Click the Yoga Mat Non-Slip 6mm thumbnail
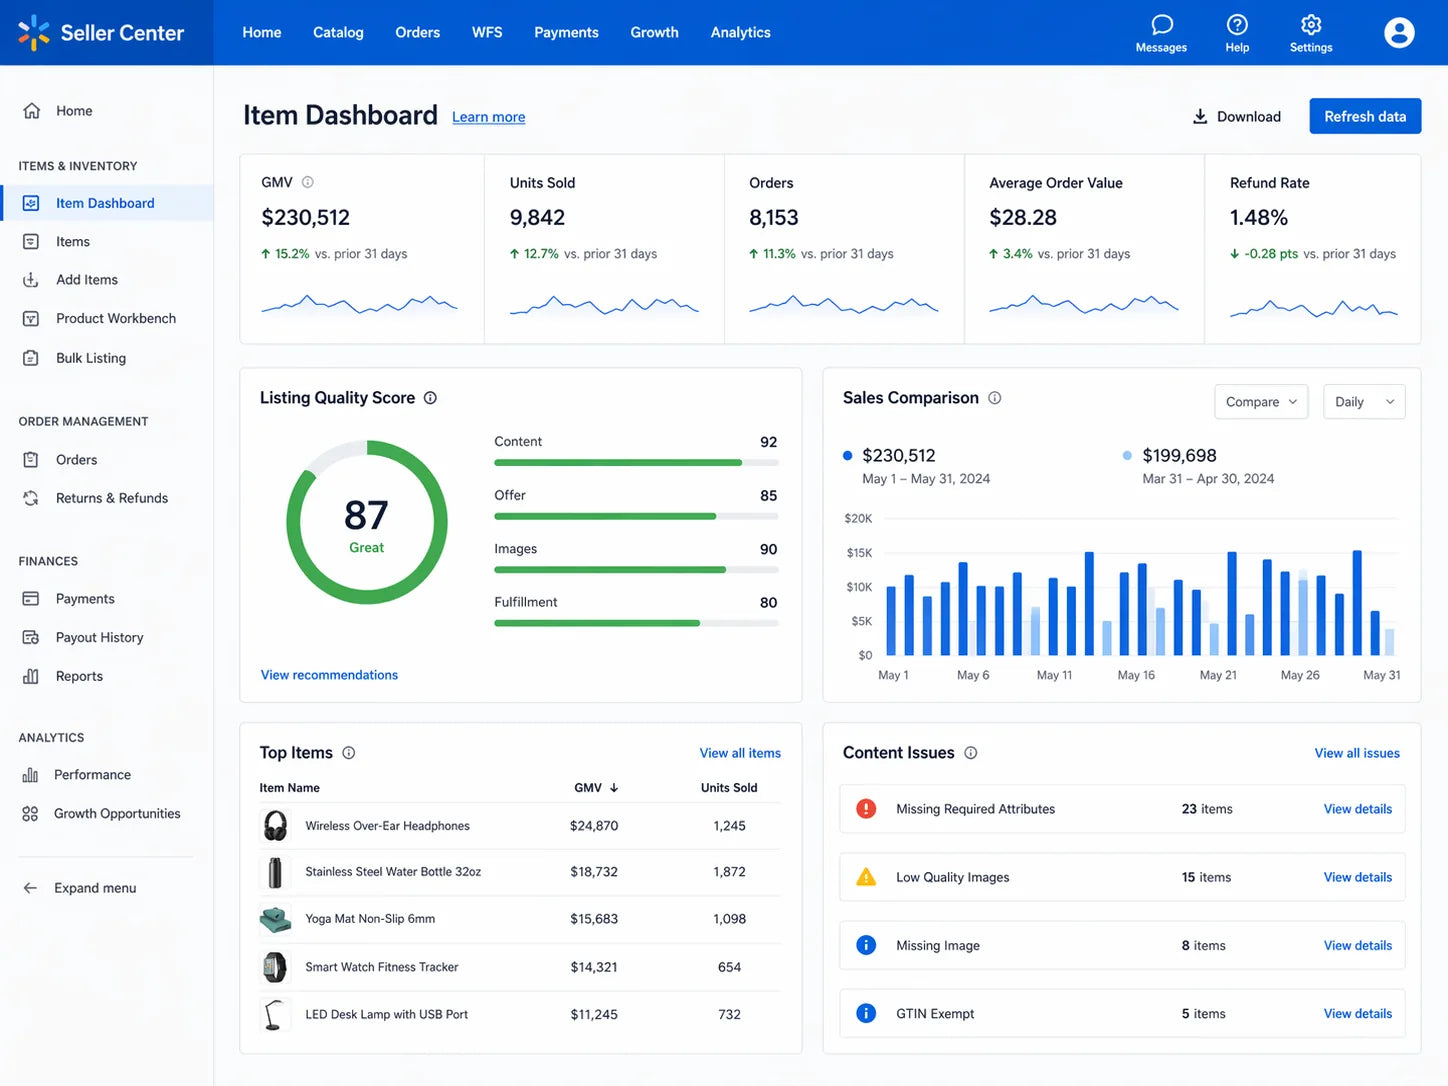 pyautogui.click(x=275, y=919)
